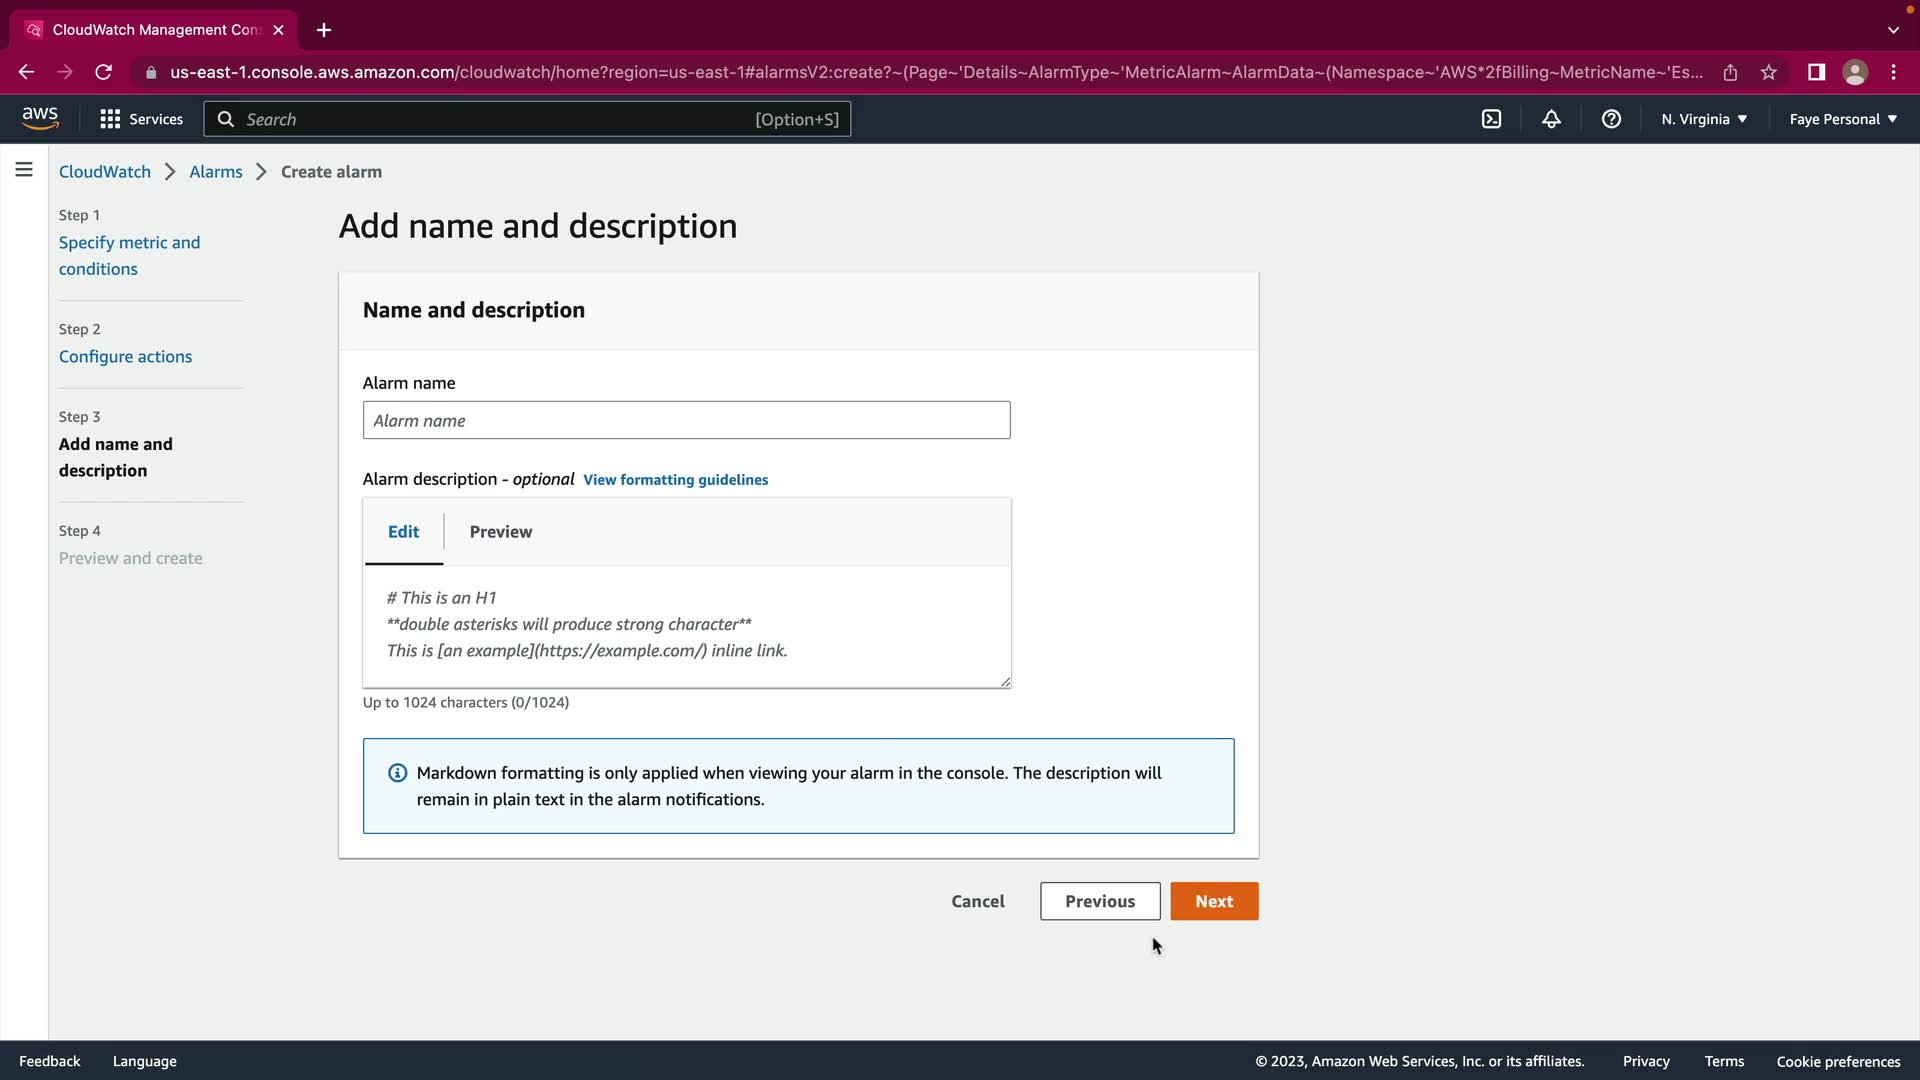Screen dimensions: 1920x1080
Task: Open the notifications bell icon
Action: (x=1551, y=119)
